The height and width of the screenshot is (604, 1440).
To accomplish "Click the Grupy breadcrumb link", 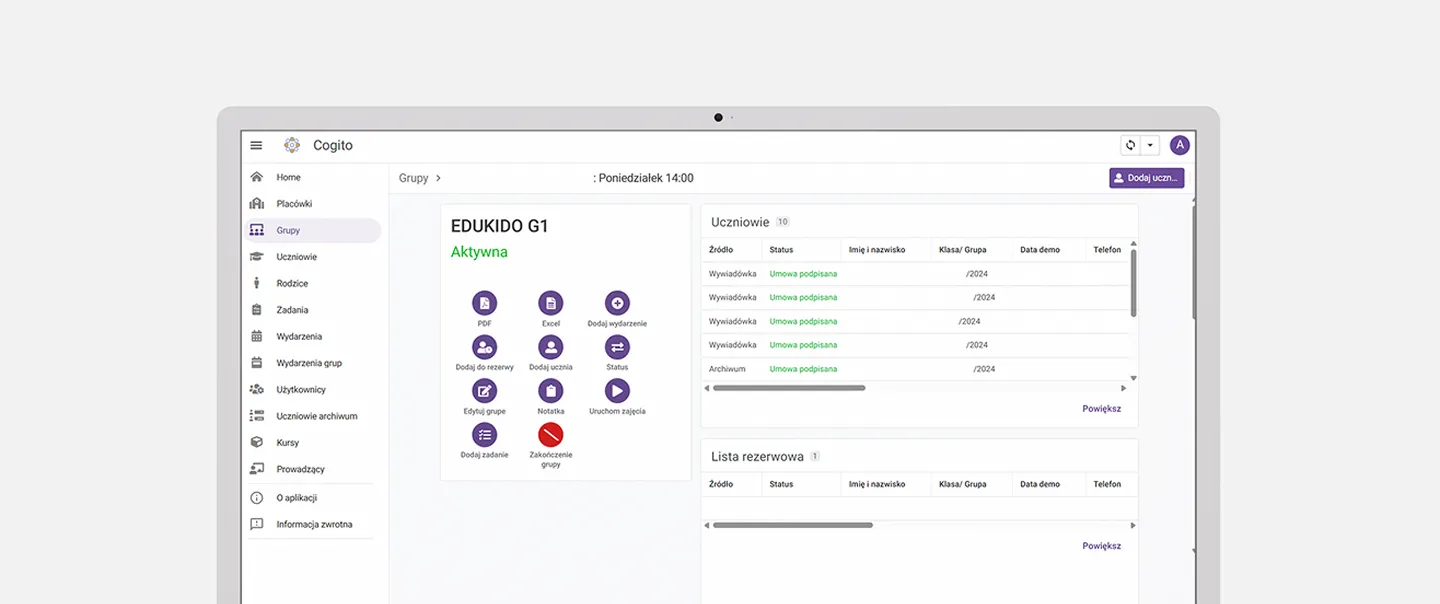I will coord(413,178).
